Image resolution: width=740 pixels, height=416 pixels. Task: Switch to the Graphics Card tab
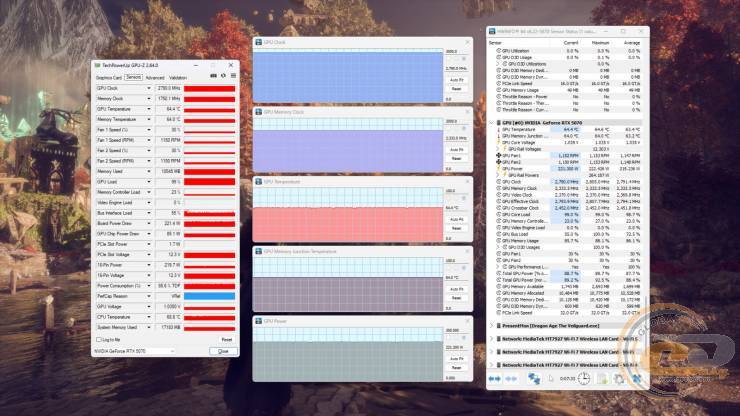(109, 77)
